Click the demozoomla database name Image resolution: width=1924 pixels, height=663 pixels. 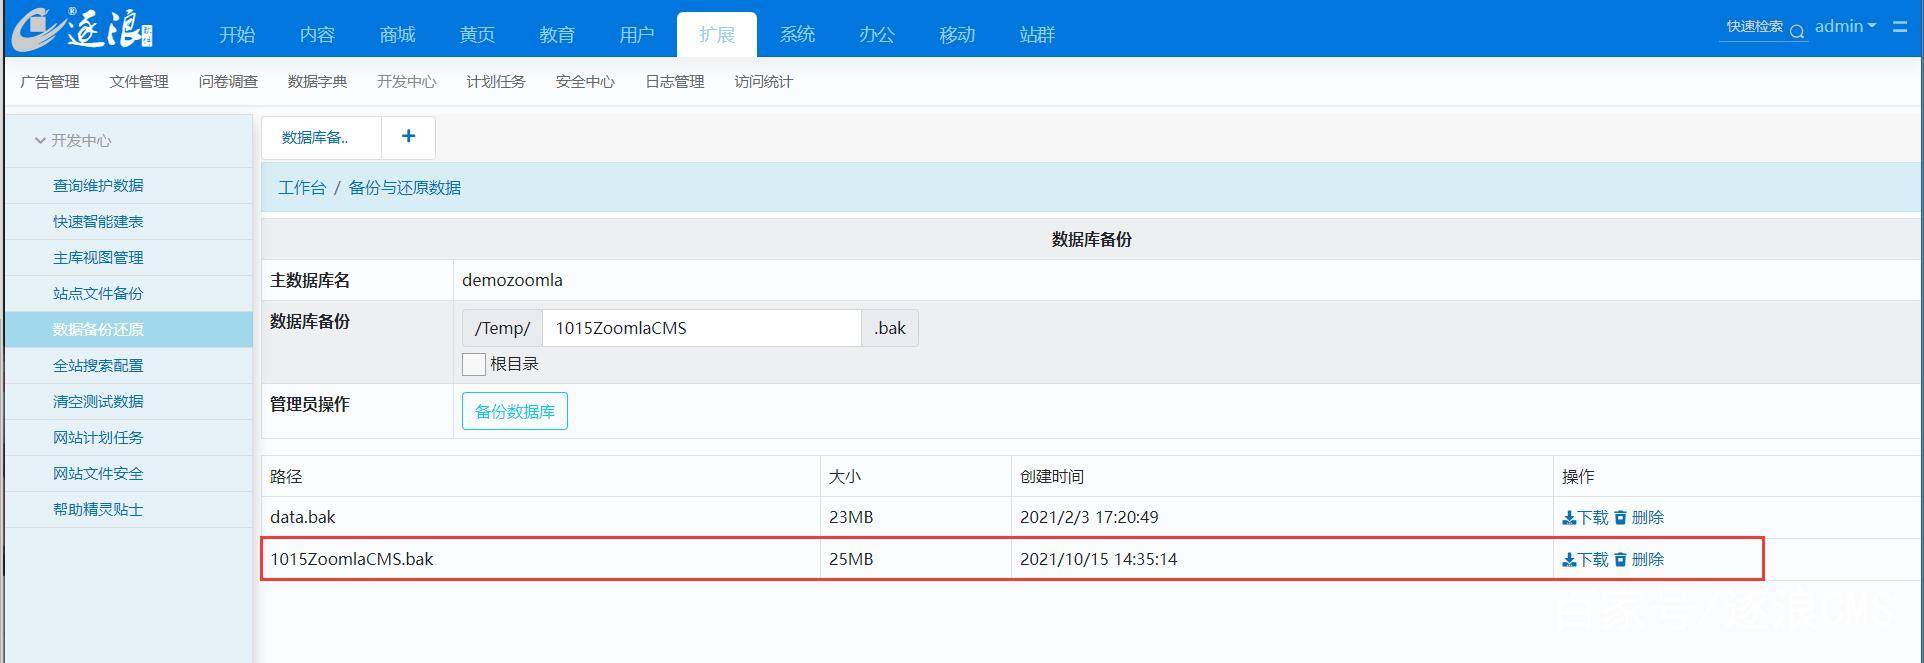click(512, 281)
